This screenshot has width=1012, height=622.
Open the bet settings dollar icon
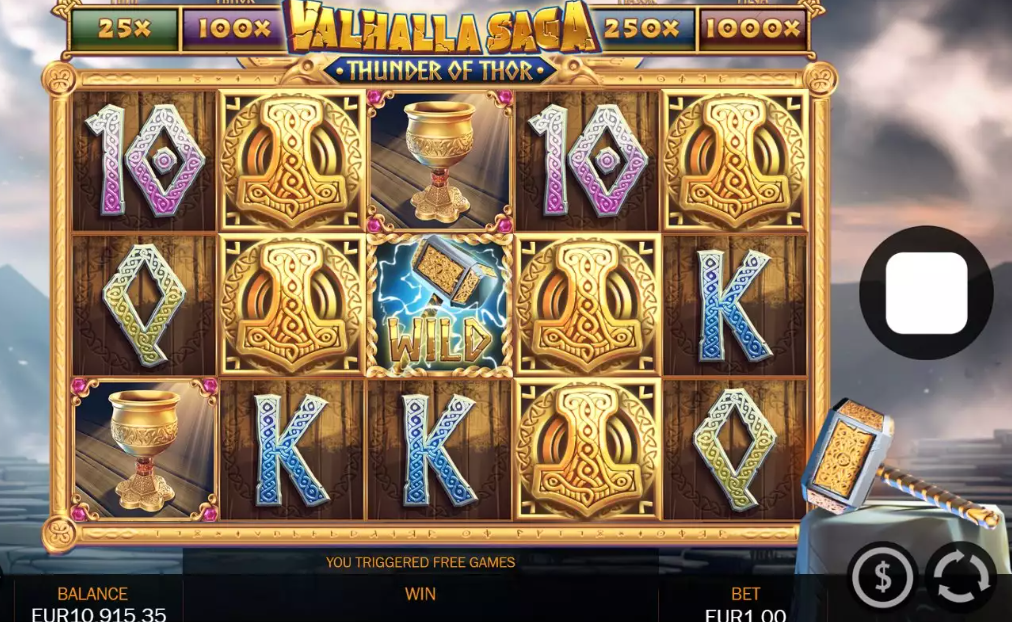(x=882, y=576)
